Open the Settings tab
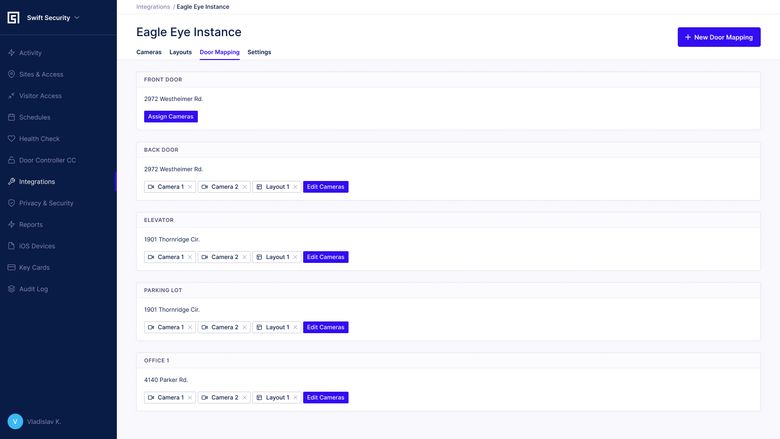This screenshot has width=780, height=439. pyautogui.click(x=259, y=52)
